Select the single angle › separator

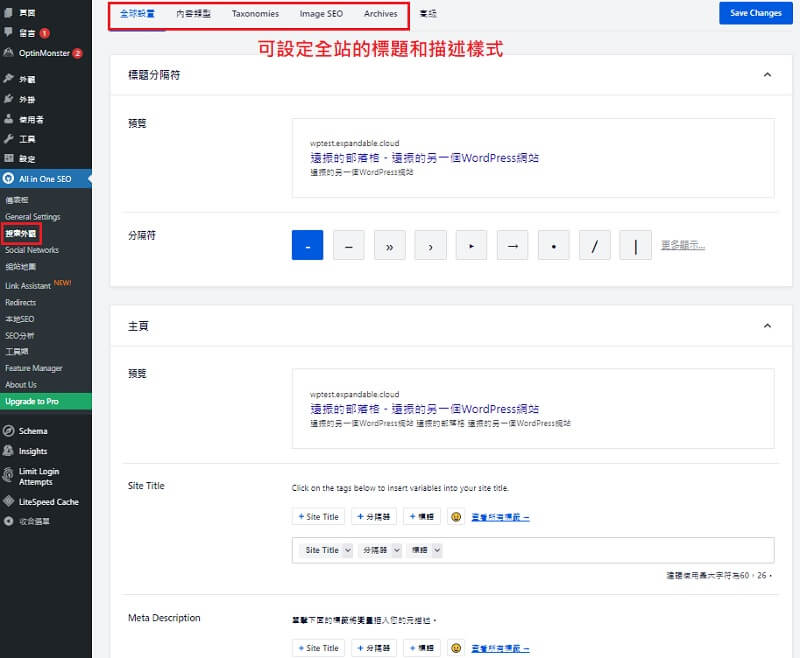[x=431, y=245]
